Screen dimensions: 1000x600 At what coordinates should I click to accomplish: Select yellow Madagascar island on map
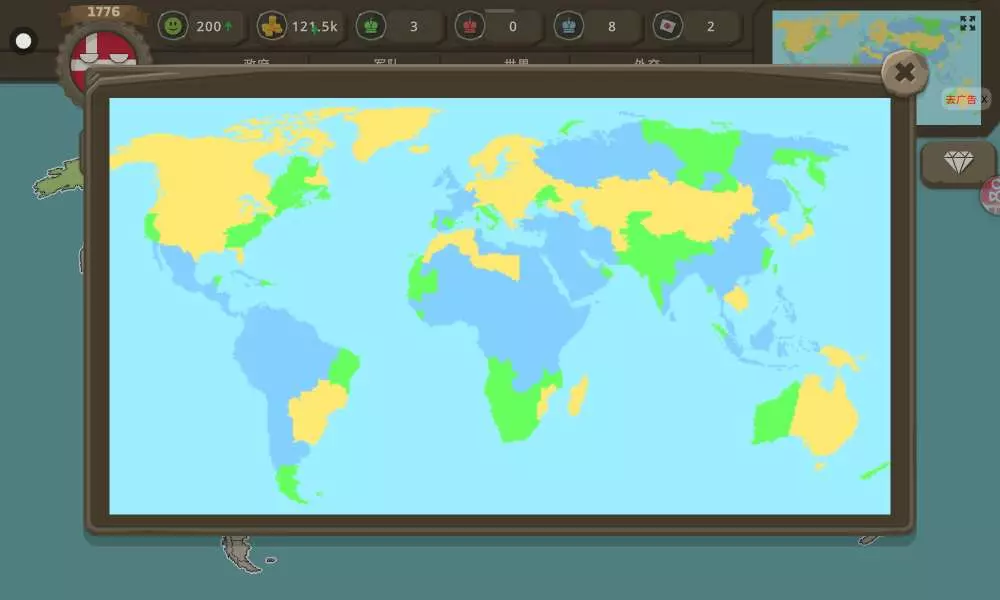[578, 395]
